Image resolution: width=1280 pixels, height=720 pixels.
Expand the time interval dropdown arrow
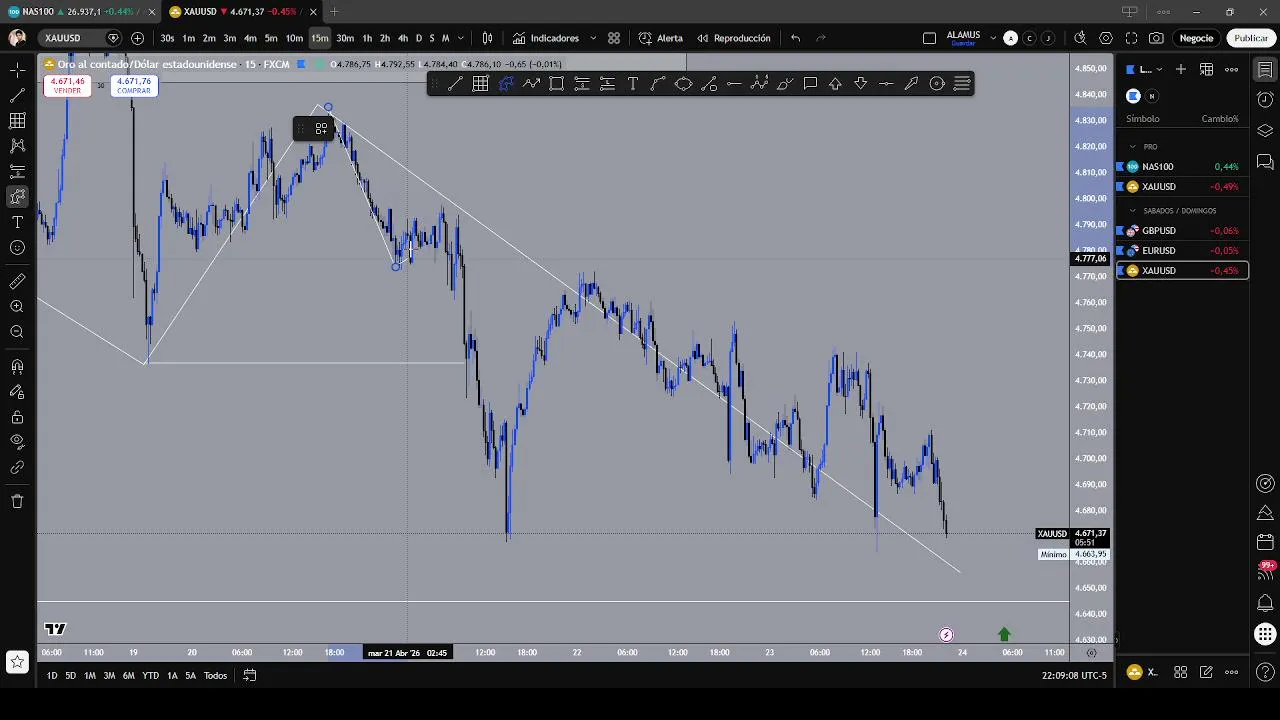[x=460, y=38]
